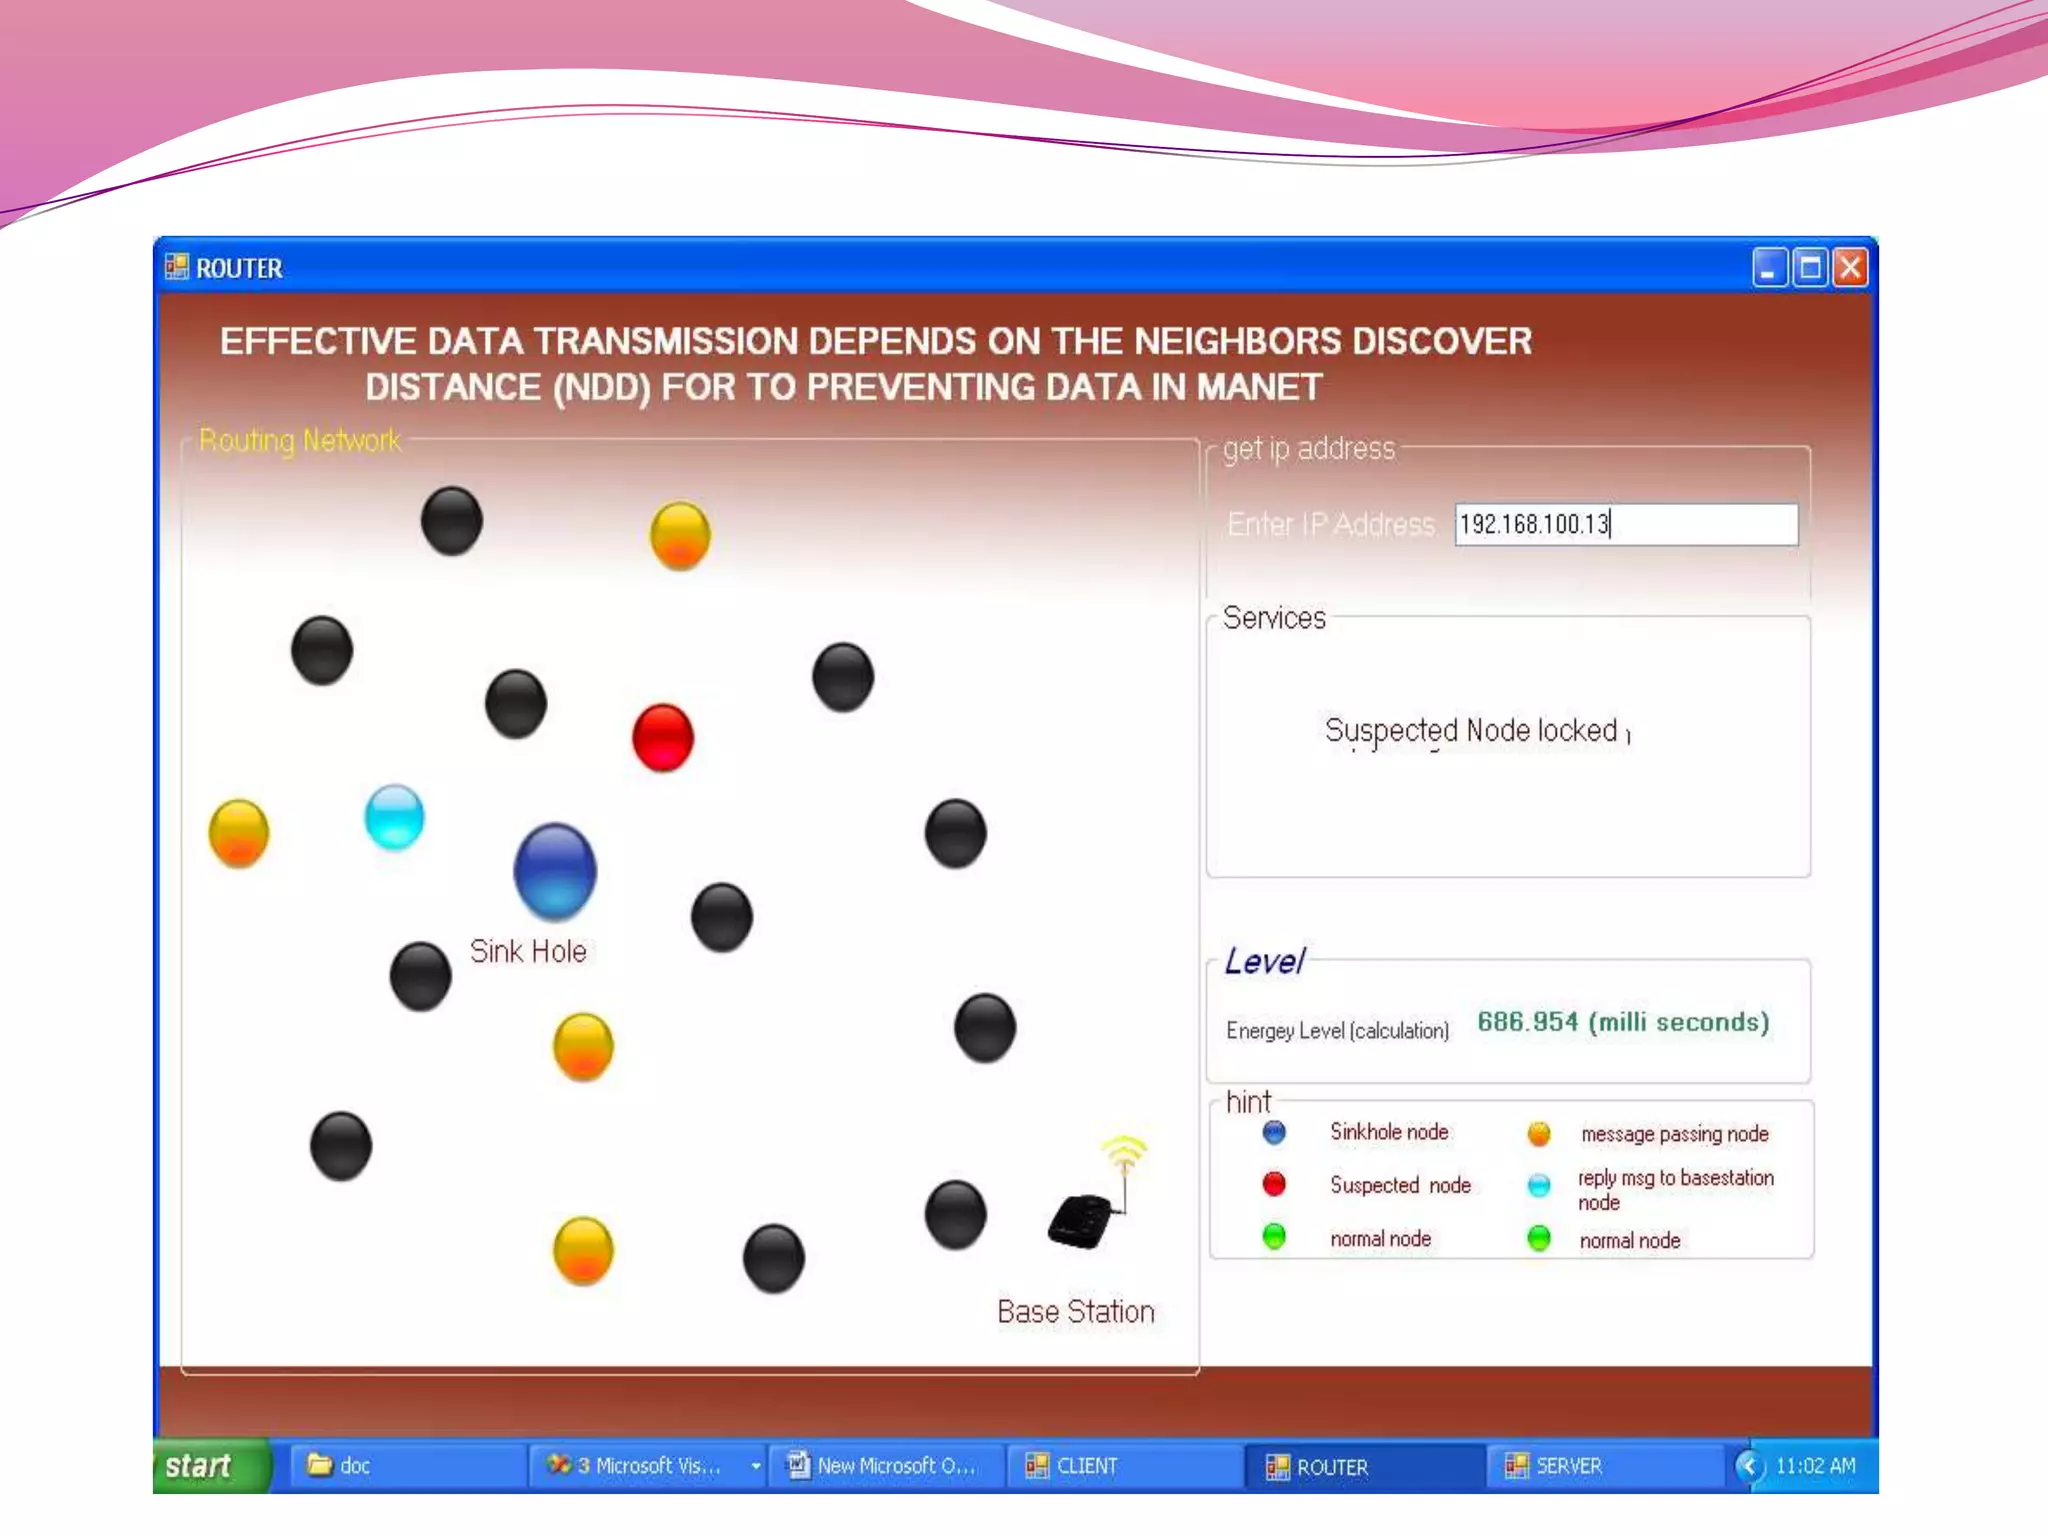Click the red suspected node
The image size is (2048, 1536).
pos(663,738)
